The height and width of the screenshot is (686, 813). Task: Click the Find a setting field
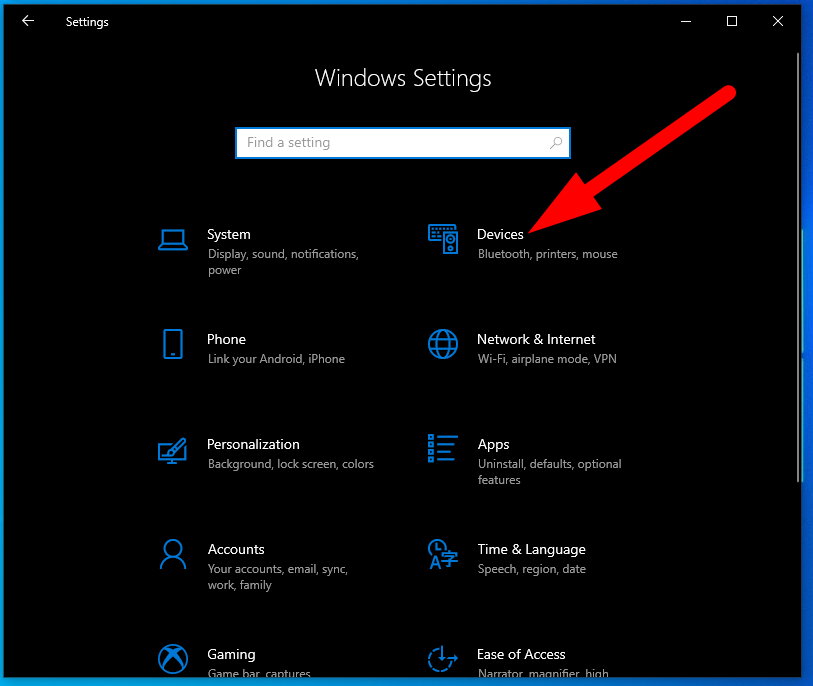pyautogui.click(x=402, y=143)
